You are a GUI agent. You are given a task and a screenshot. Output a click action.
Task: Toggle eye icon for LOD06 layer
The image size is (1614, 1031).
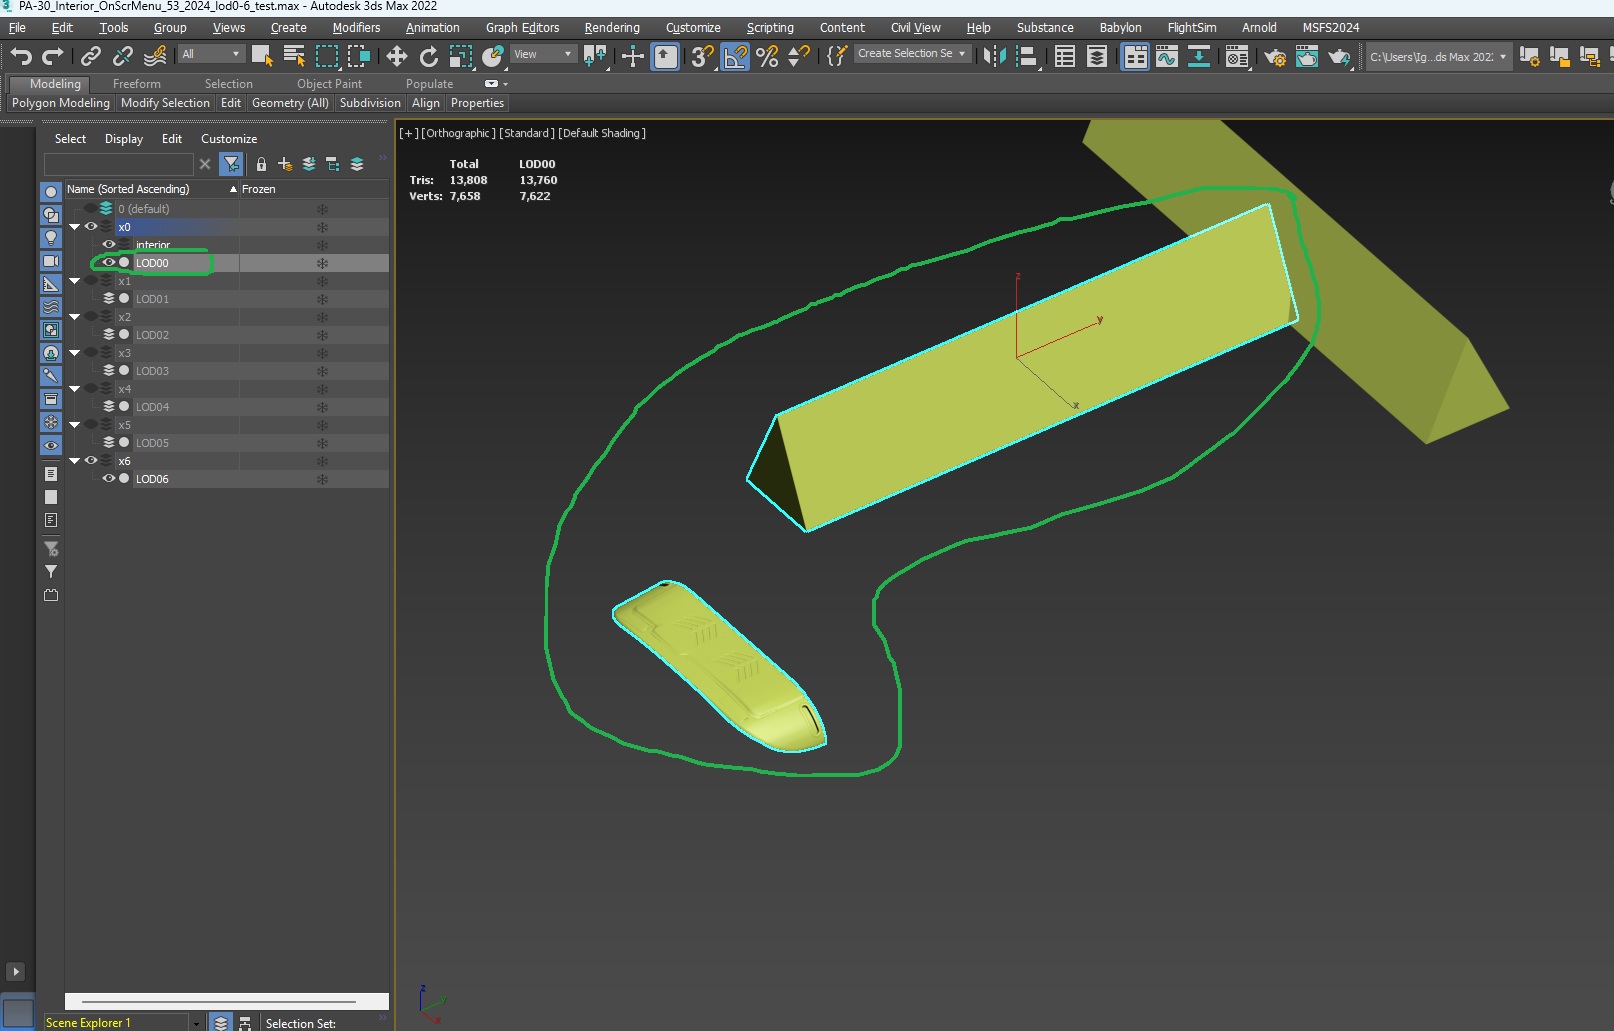[x=109, y=479]
